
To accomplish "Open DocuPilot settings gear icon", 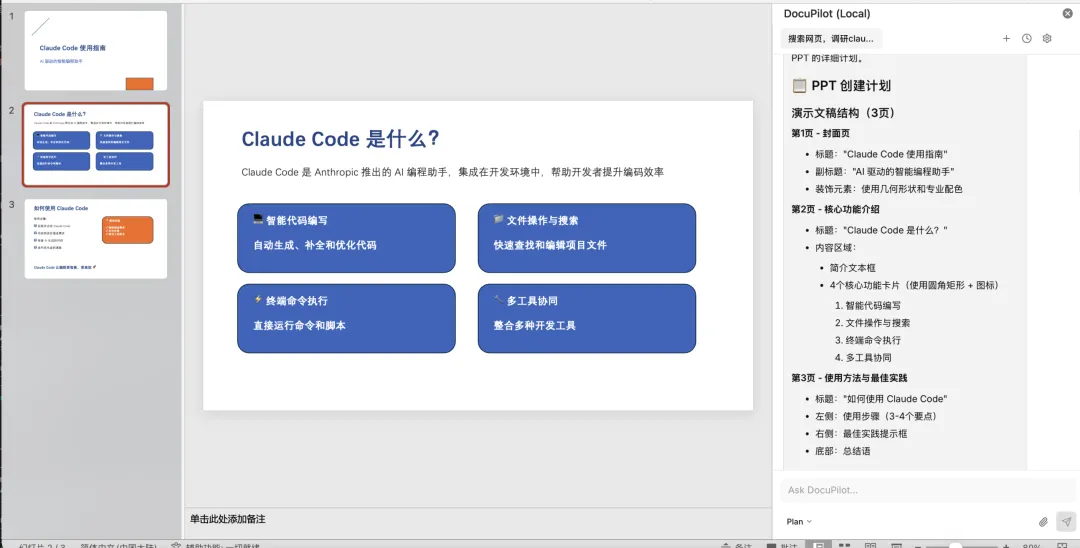I will pos(1047,39).
